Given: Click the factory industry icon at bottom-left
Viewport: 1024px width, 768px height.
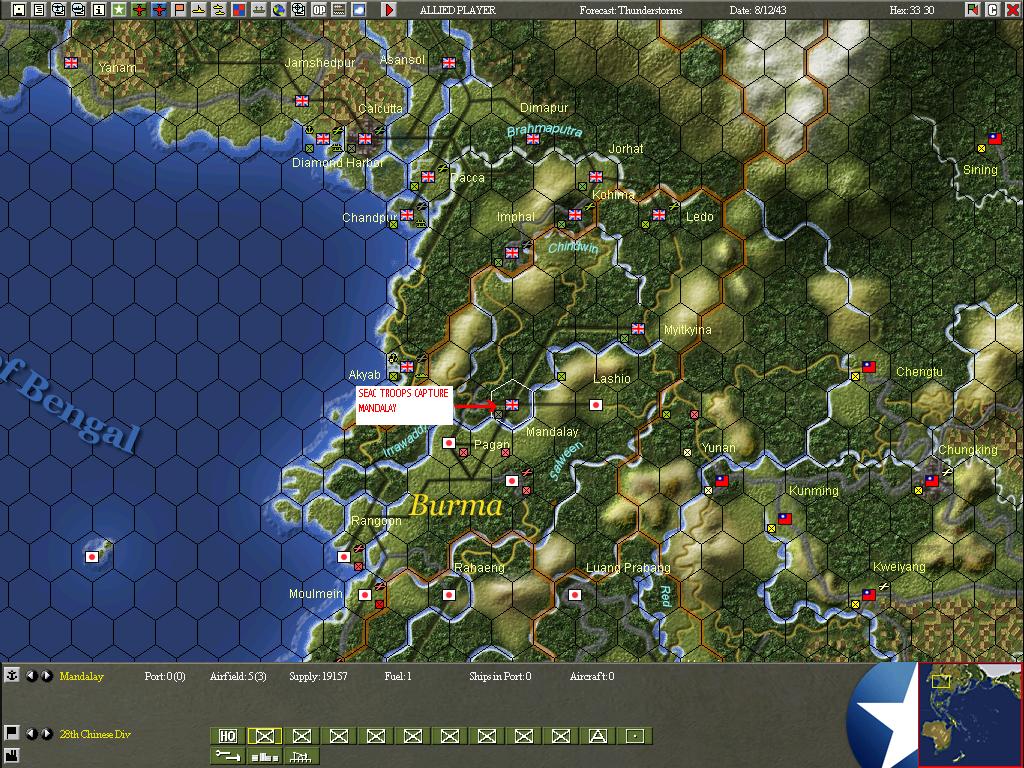Looking at the screenshot, I should pyautogui.click(x=11, y=756).
